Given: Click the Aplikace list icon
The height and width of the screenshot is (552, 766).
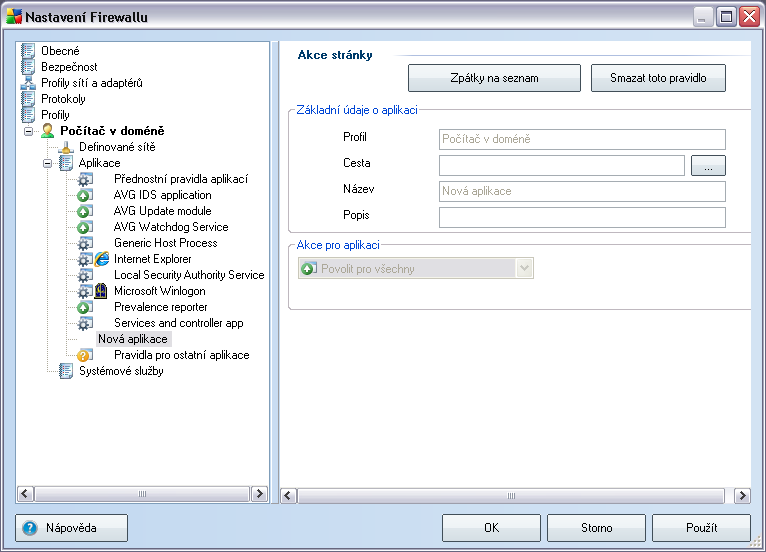Looking at the screenshot, I should 66,163.
